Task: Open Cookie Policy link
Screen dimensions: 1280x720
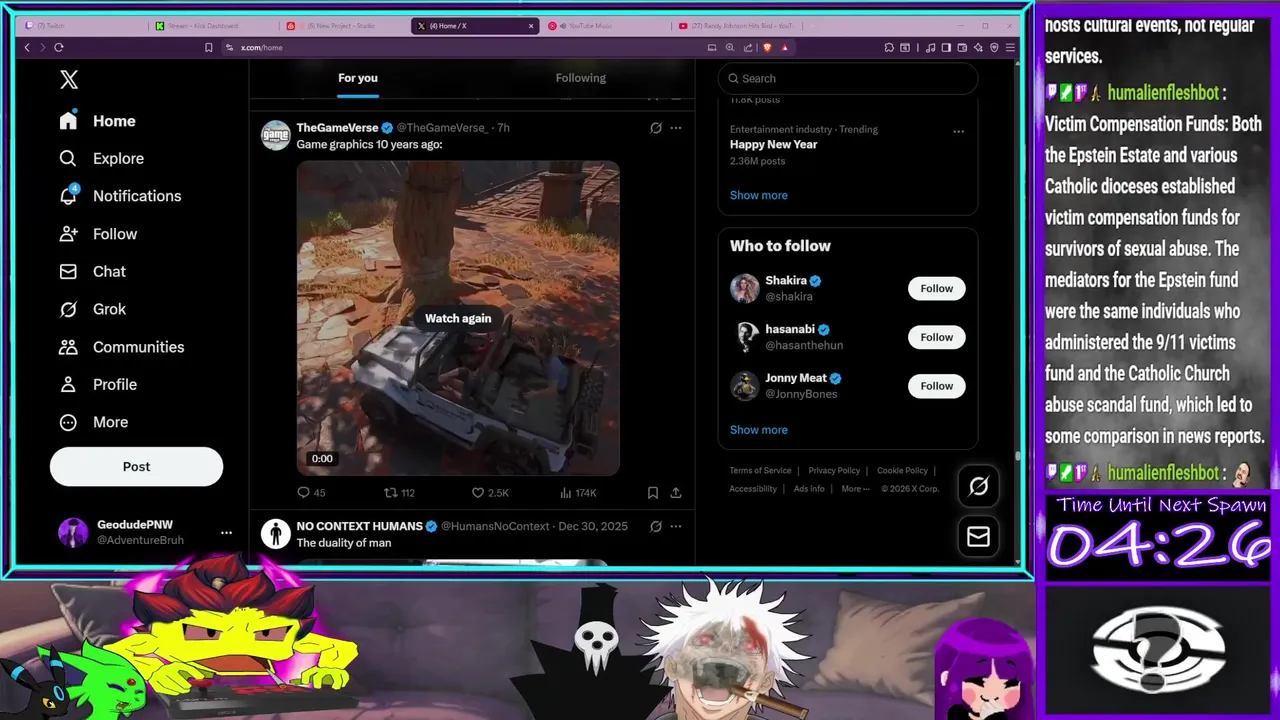Action: pos(902,470)
